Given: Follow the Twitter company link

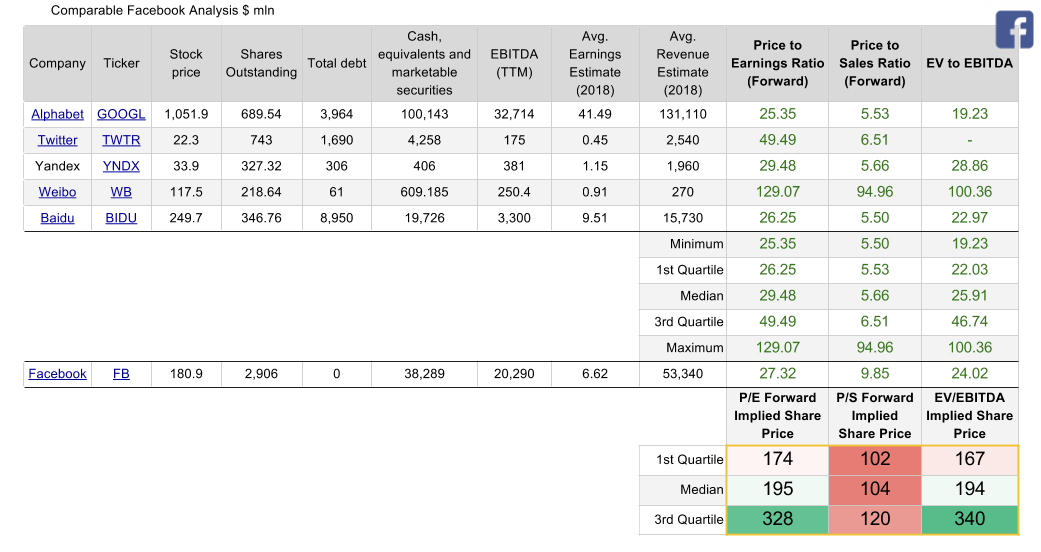Looking at the screenshot, I should (57, 140).
